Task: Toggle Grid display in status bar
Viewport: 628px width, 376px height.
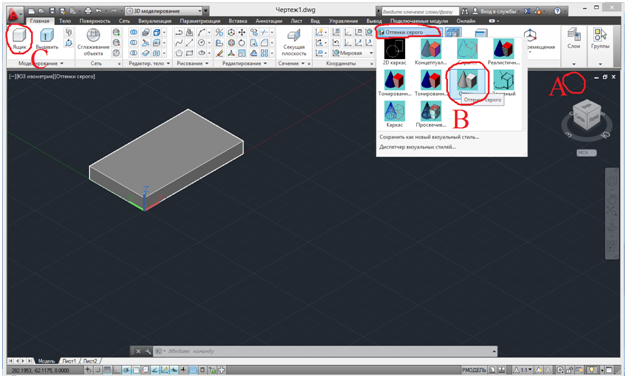Action: click(x=107, y=370)
